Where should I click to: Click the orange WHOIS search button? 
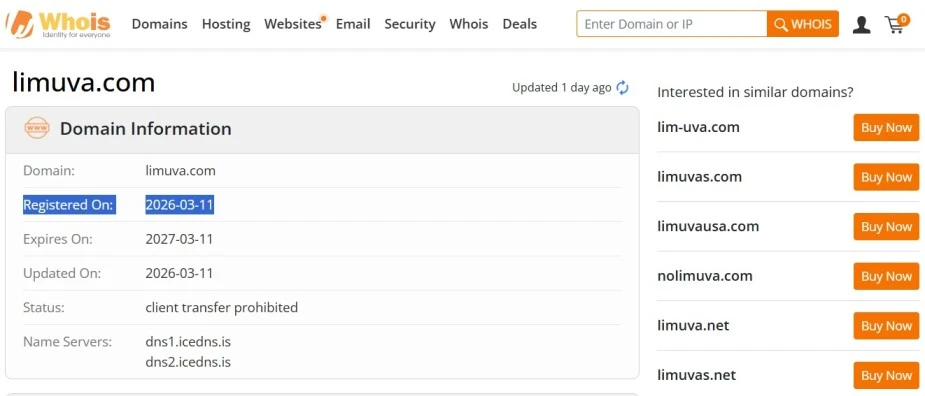(803, 24)
